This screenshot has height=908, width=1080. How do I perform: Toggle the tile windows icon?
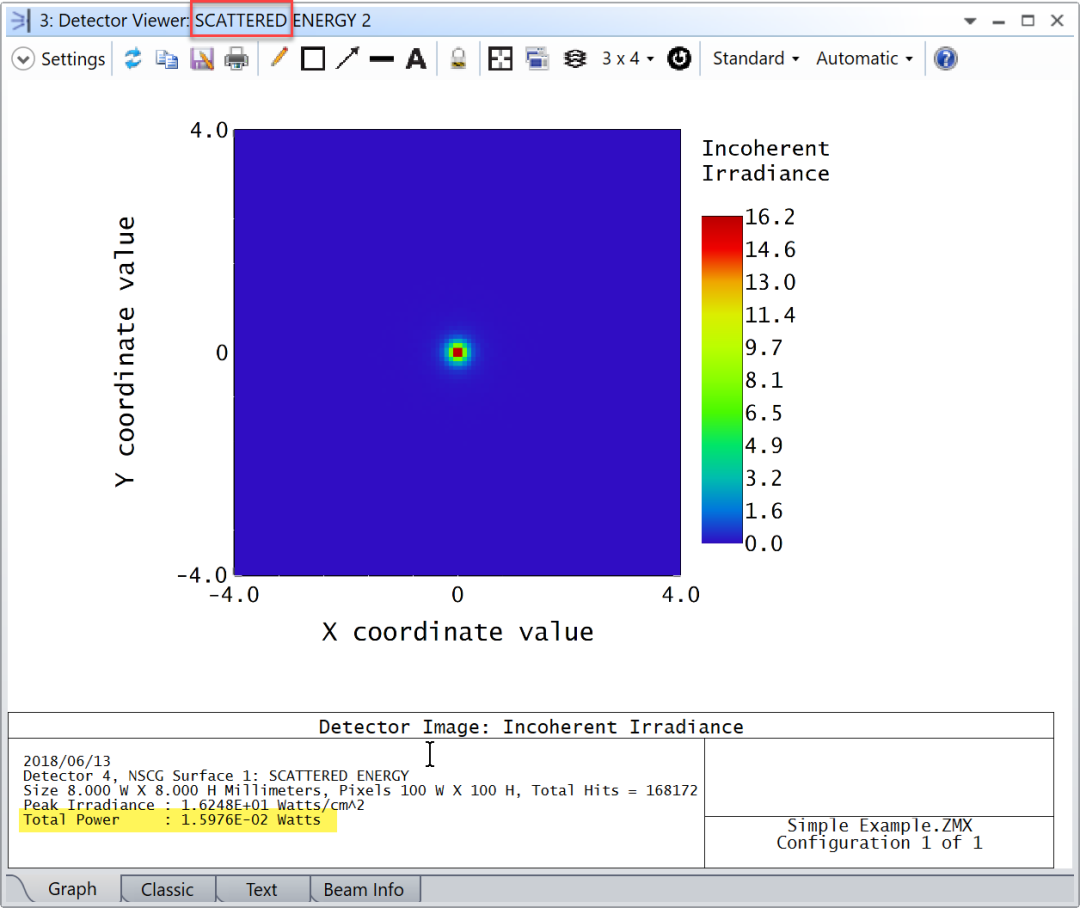(x=500, y=58)
